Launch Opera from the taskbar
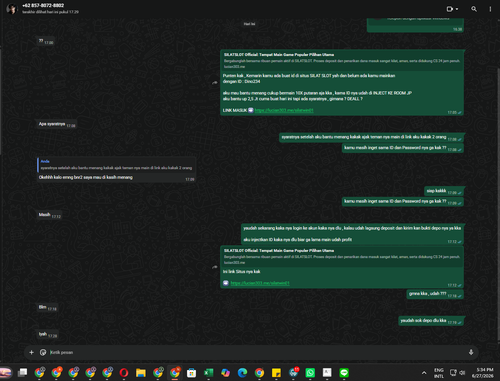Screen dimensions: 500x381 click(x=124, y=372)
